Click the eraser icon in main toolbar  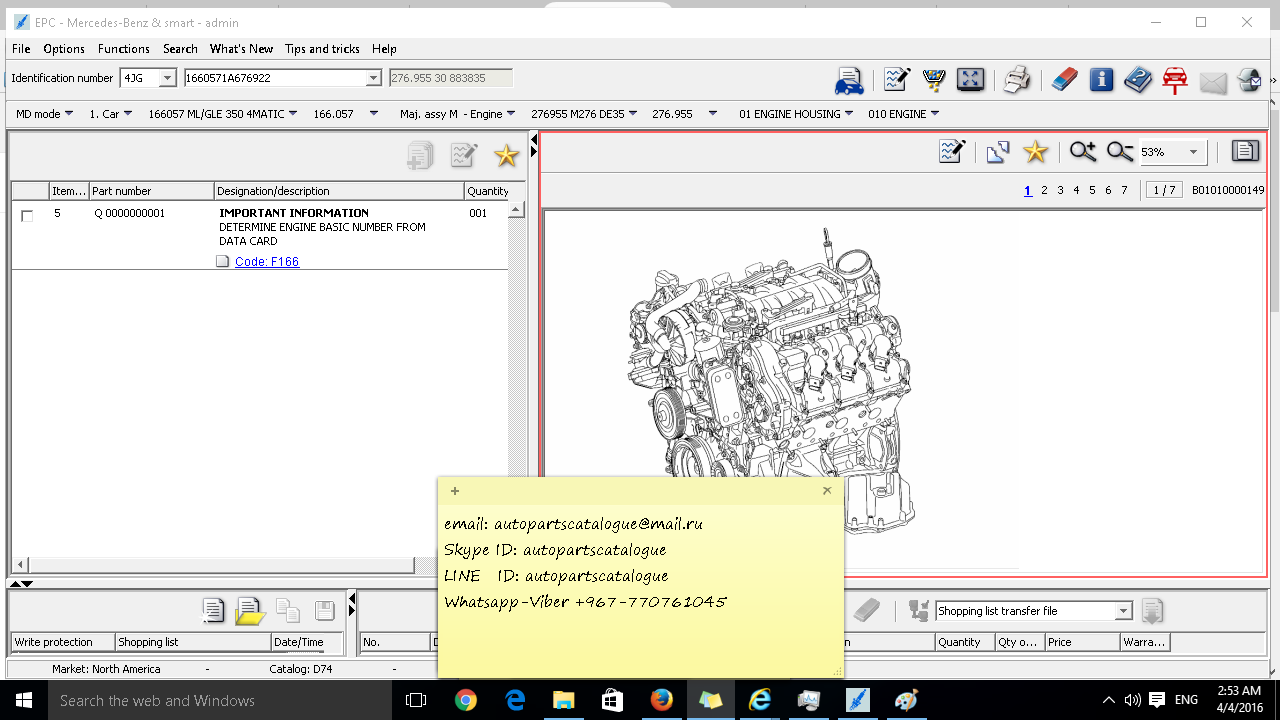pos(1065,80)
